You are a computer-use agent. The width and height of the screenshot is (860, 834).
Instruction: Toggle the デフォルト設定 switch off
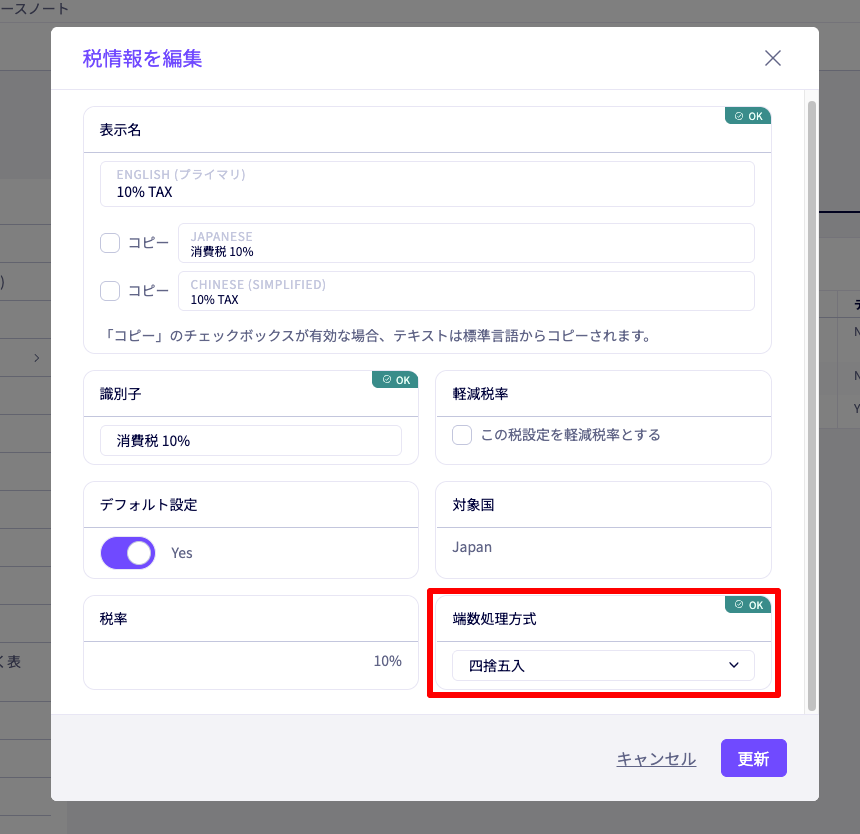(x=128, y=553)
